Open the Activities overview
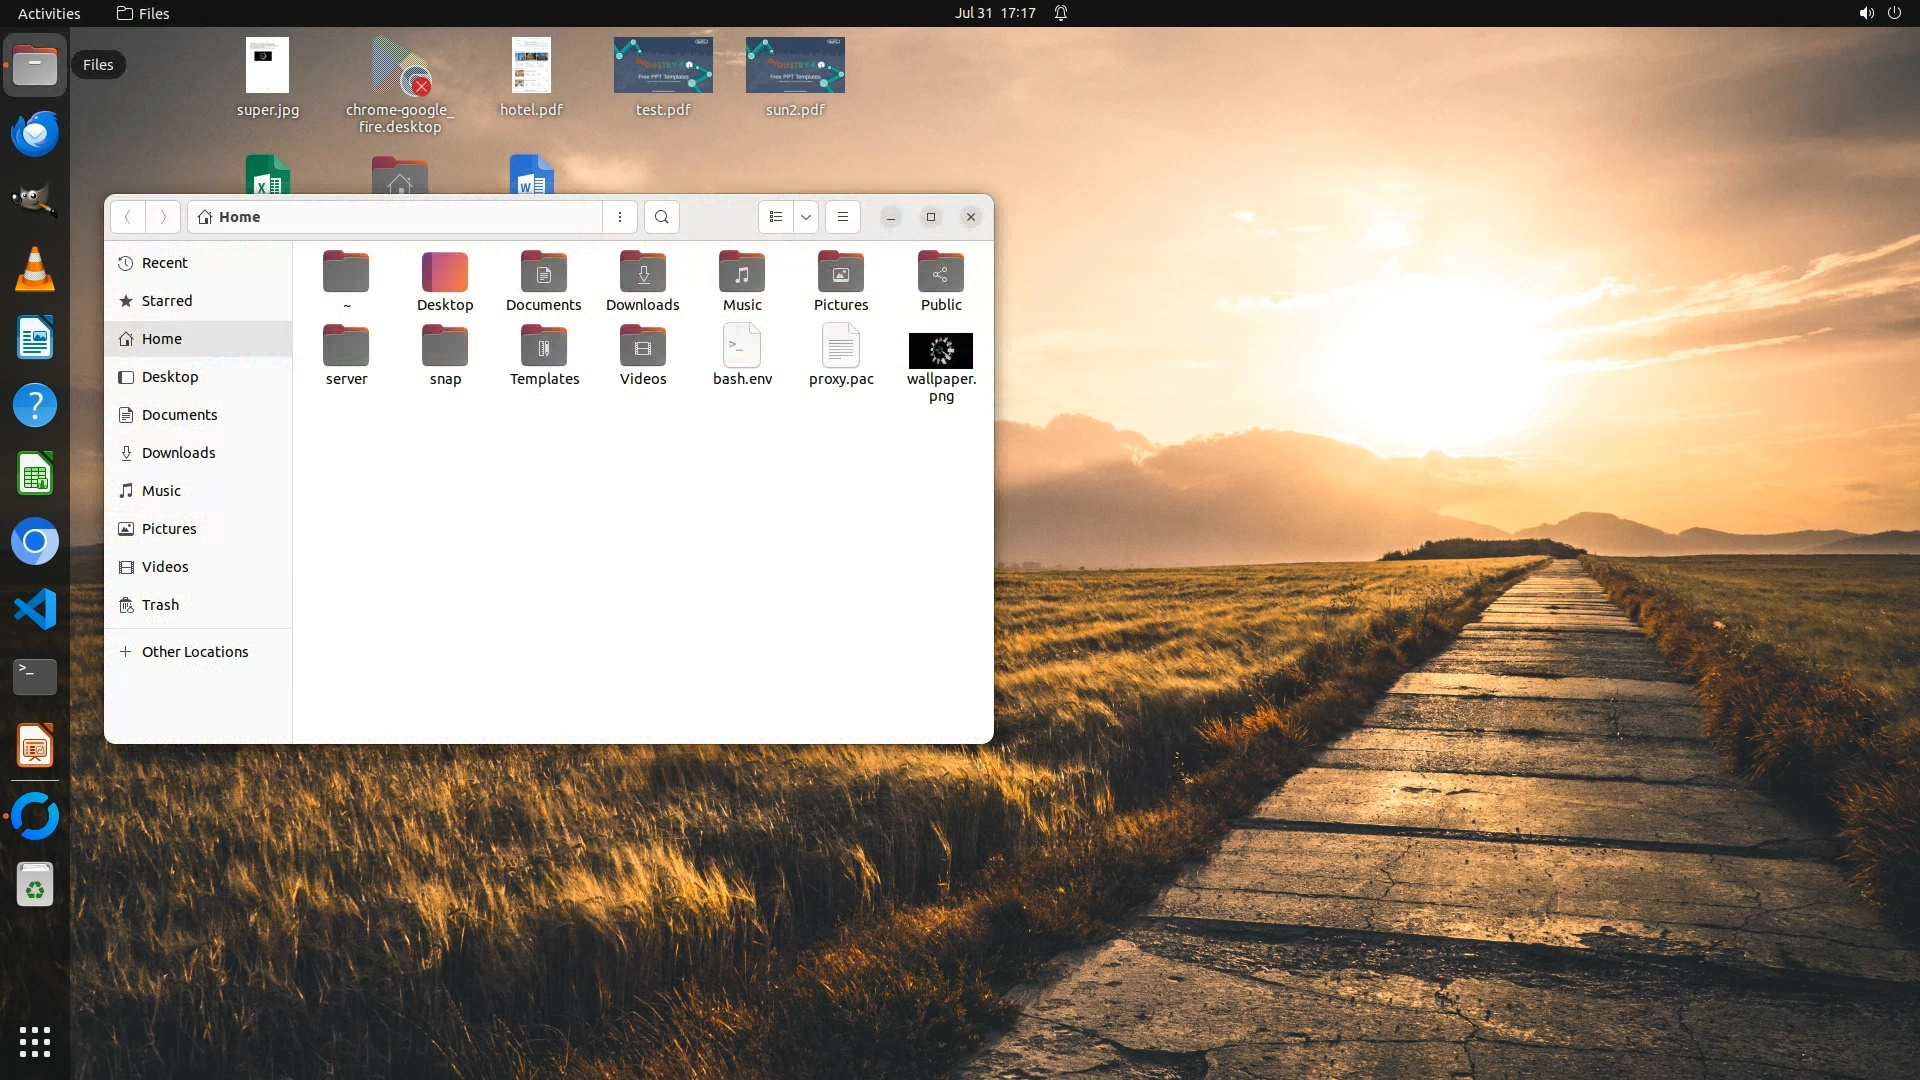The image size is (1920, 1080). tap(49, 13)
